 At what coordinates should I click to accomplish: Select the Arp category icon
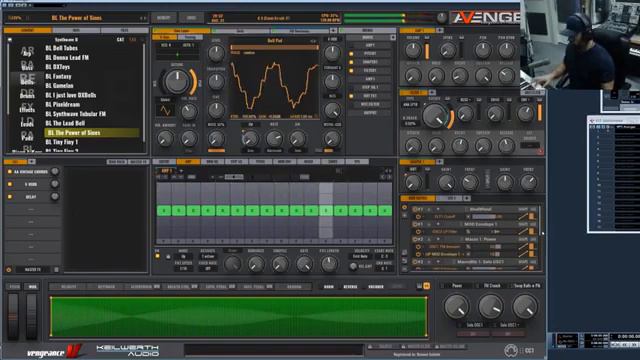[27, 52]
